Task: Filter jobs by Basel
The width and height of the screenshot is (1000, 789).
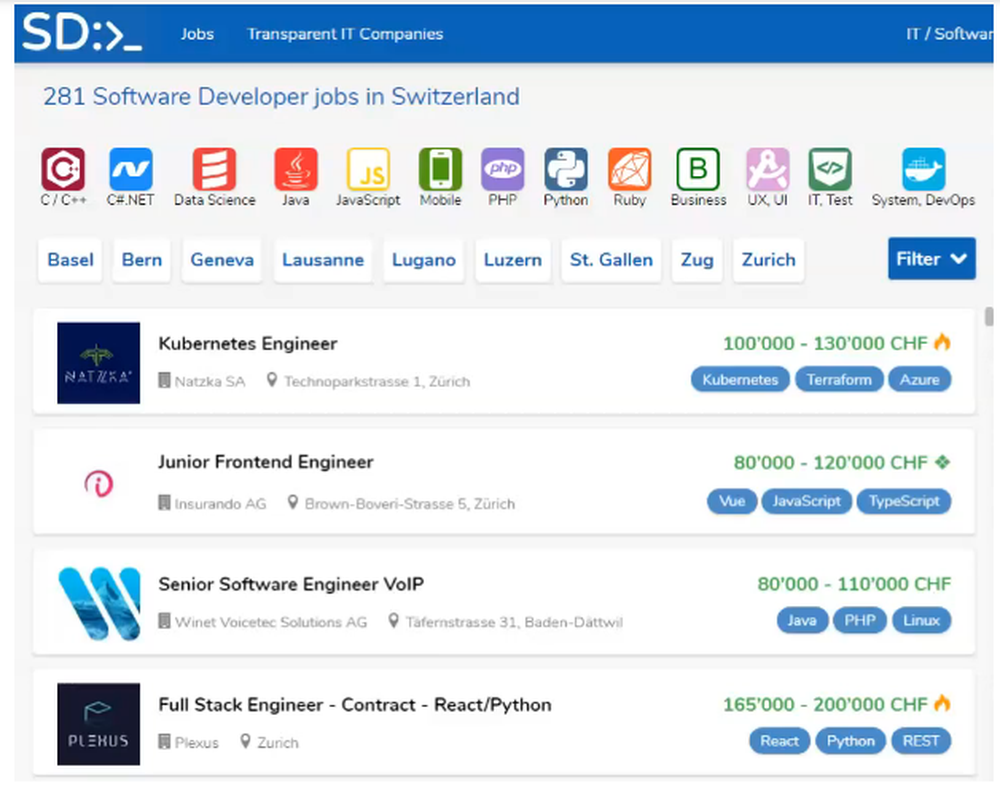Action: [70, 260]
